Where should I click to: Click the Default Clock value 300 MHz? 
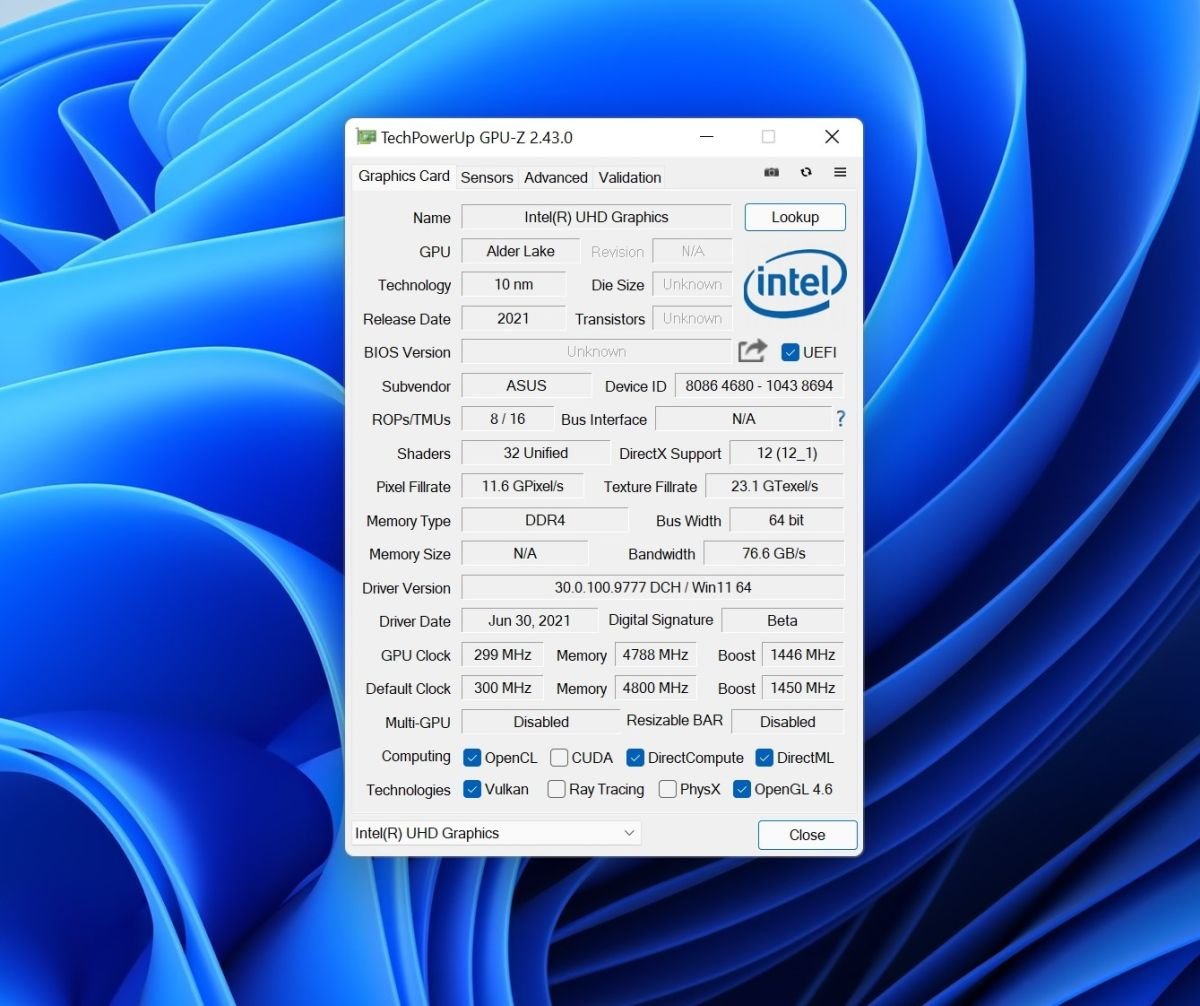pos(502,688)
